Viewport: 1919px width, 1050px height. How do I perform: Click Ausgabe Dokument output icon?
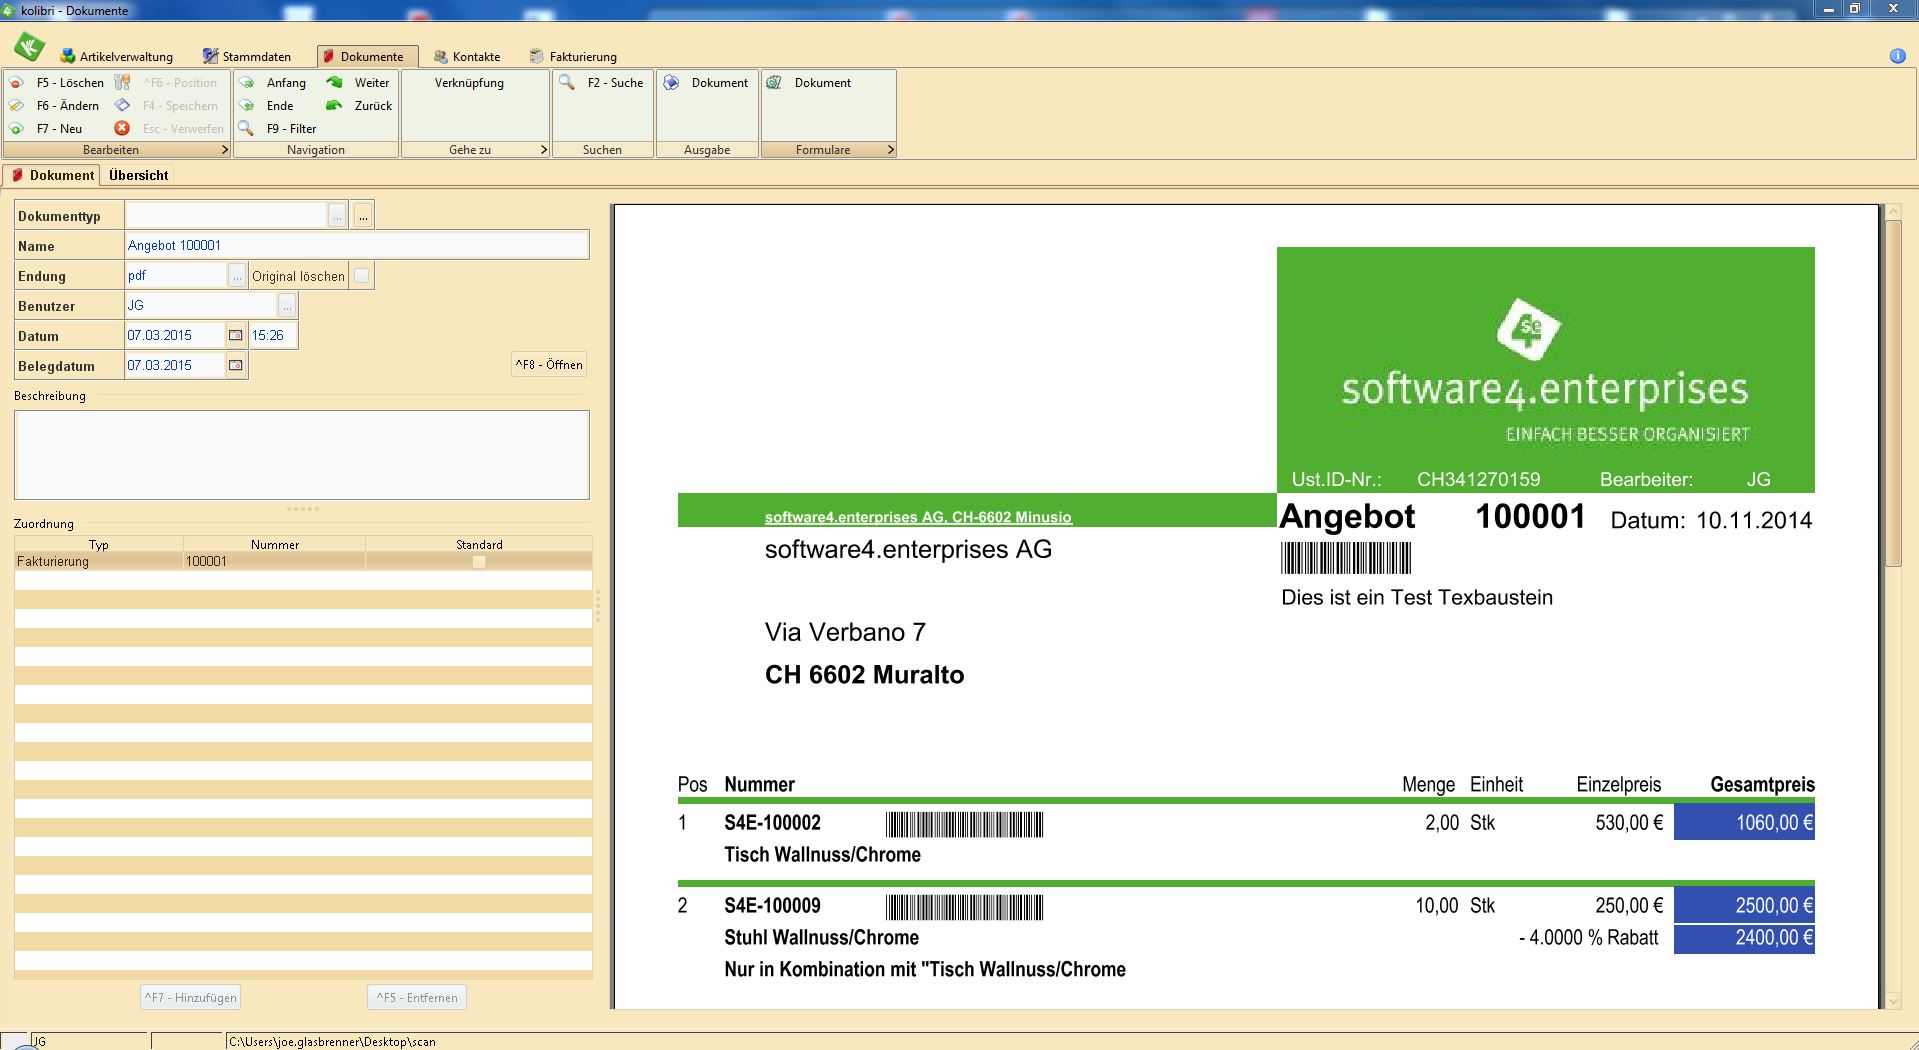tap(672, 82)
